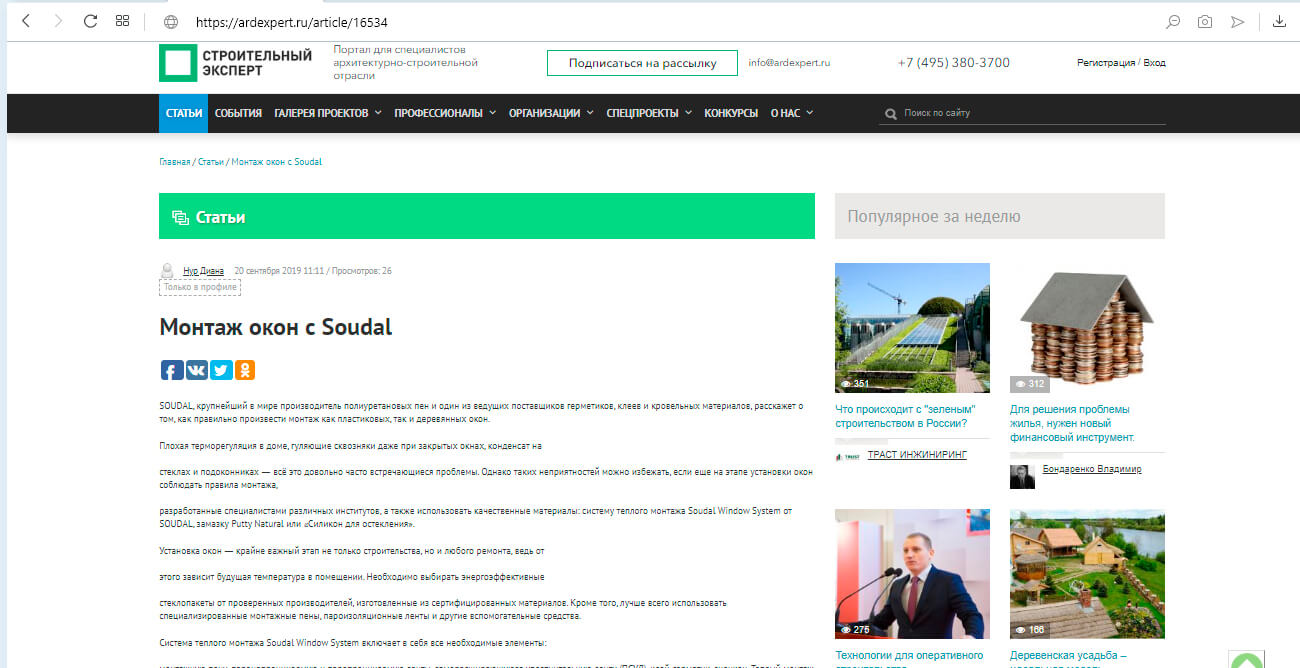Click the Главная breadcrumb link
This screenshot has width=1300, height=668.
tap(174, 162)
